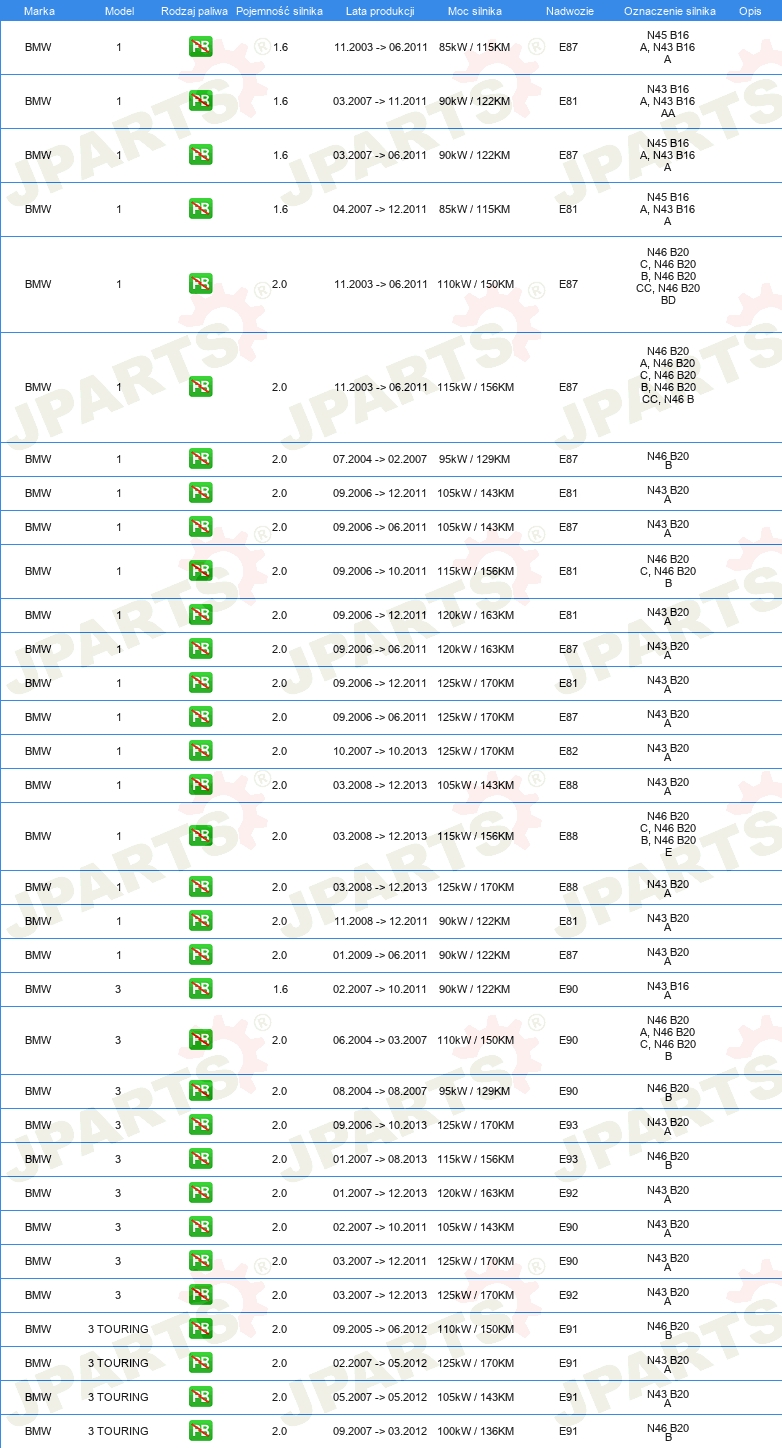This screenshot has width=782, height=1448.
Task: Select the date cell 02.2007 -> 05.2012
Action: pyautogui.click(x=380, y=1363)
